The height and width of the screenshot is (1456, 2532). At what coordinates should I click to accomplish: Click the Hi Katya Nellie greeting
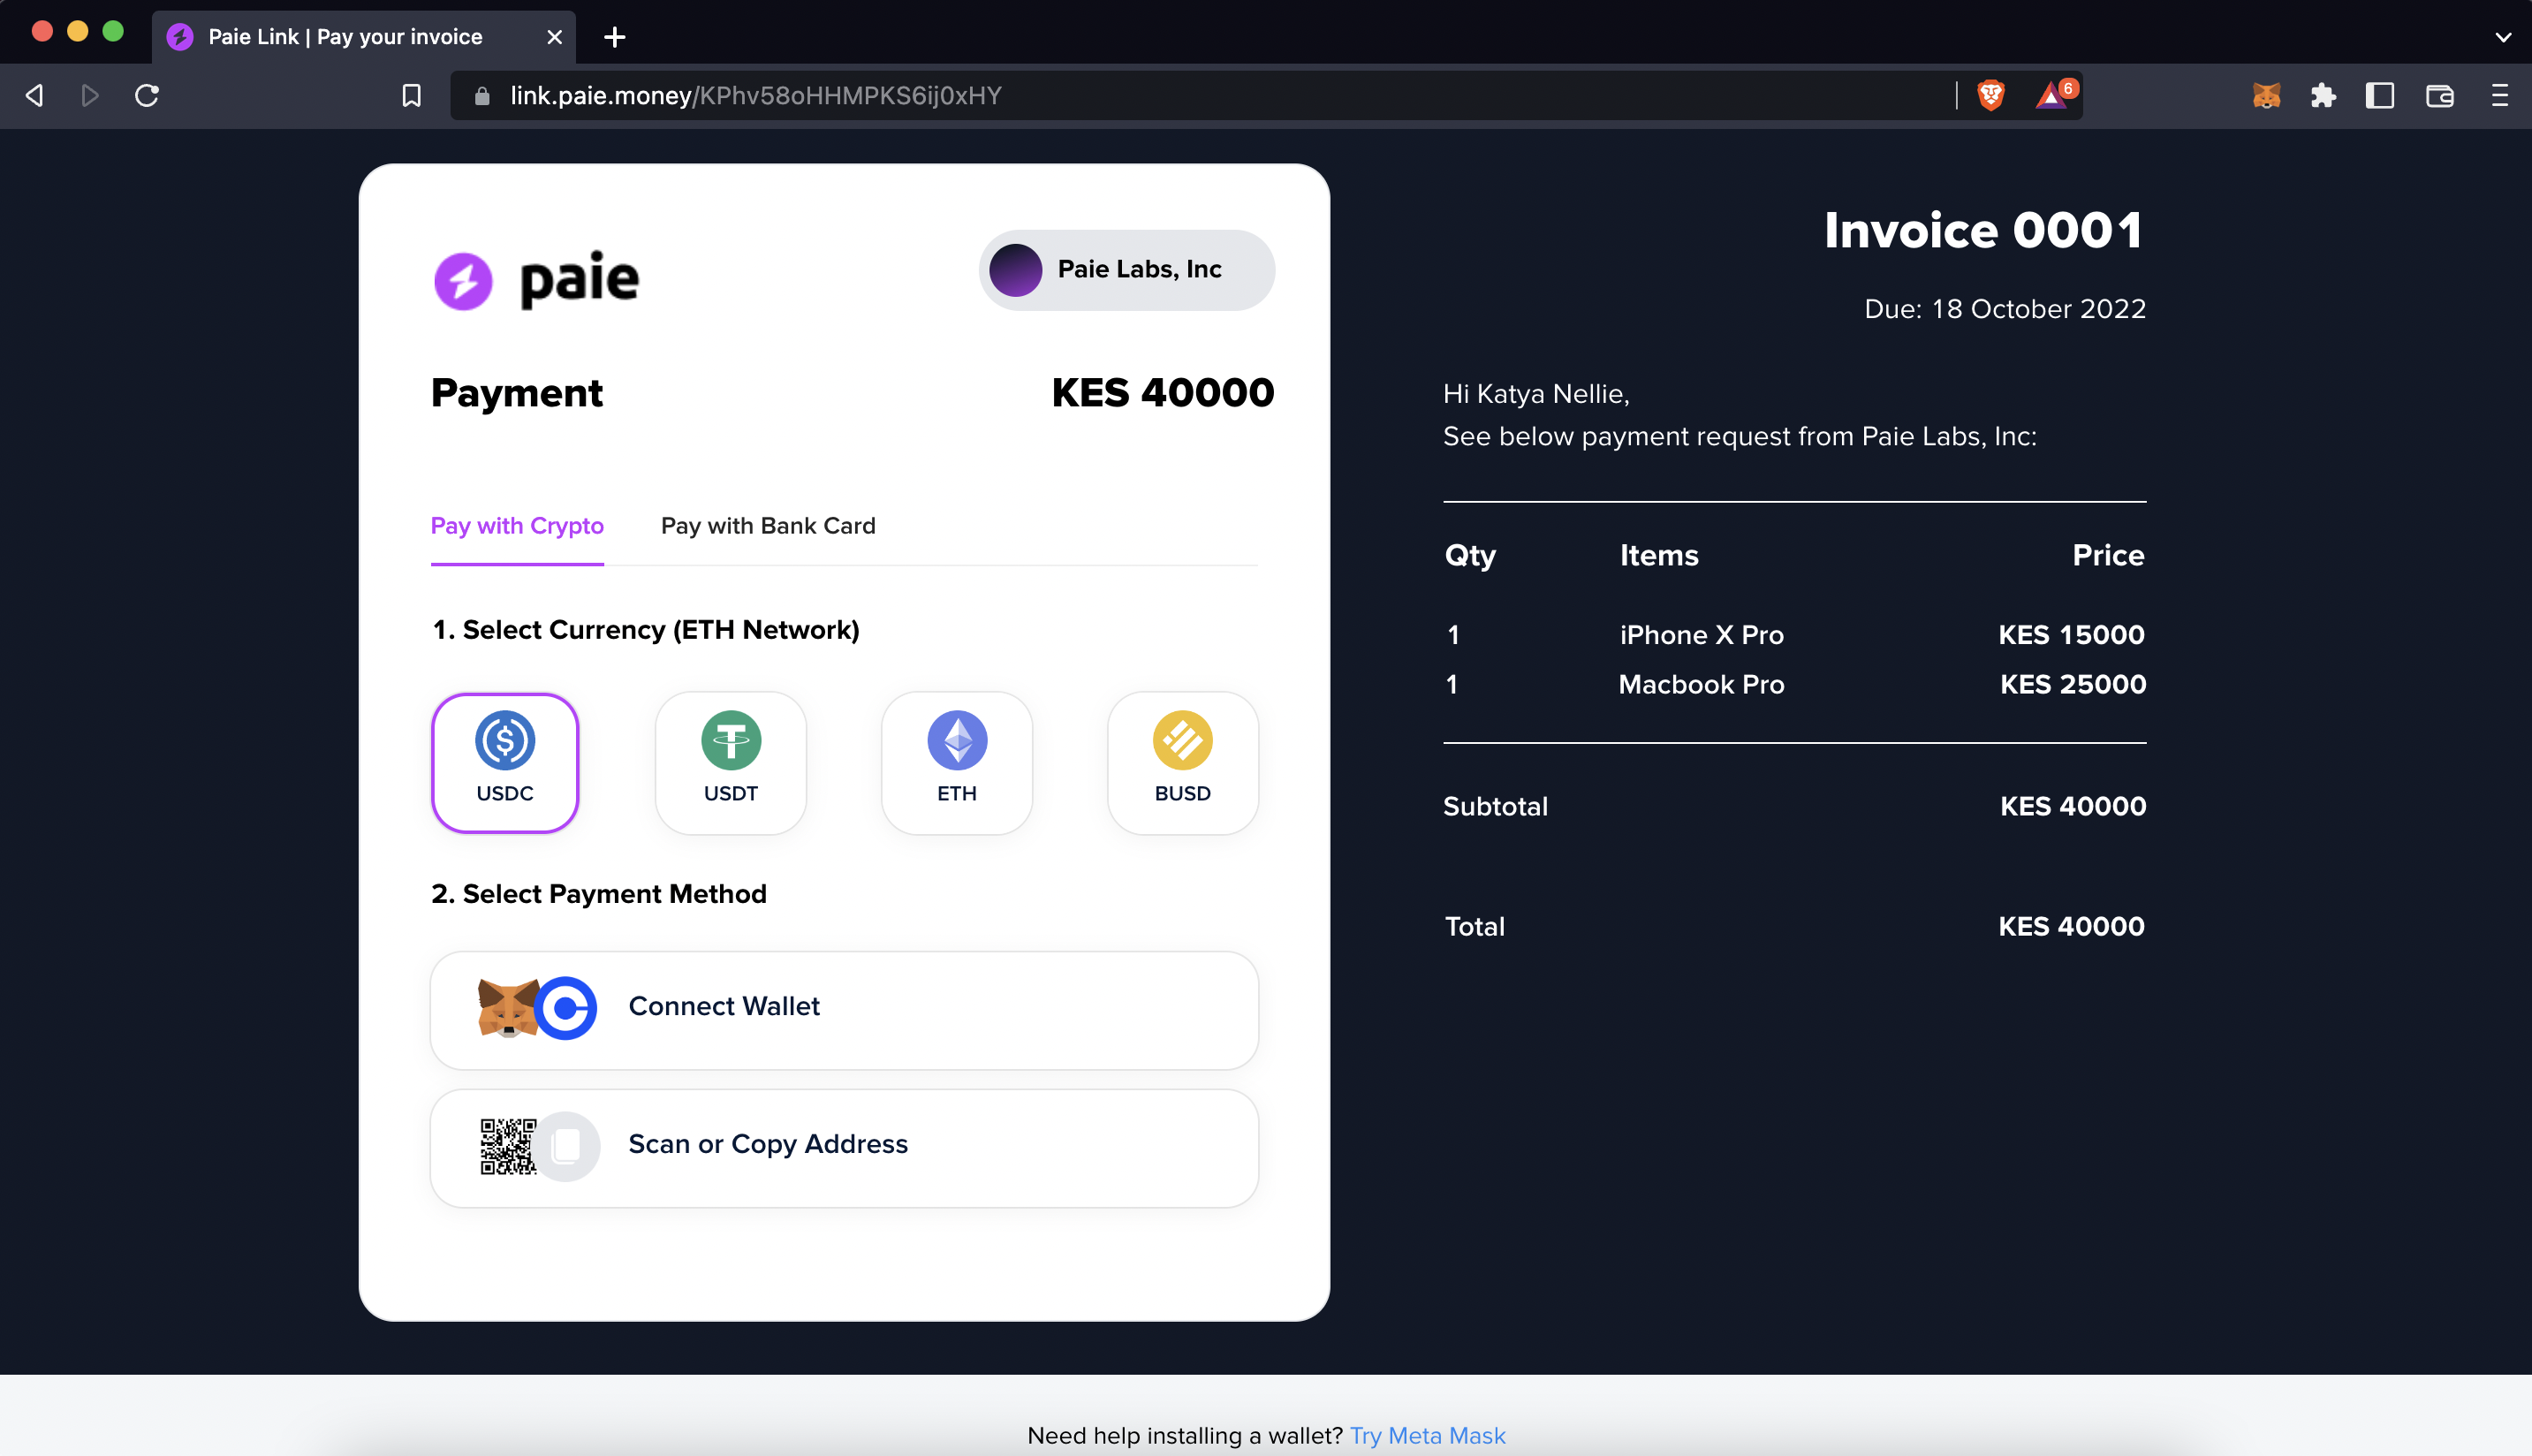pyautogui.click(x=1536, y=394)
